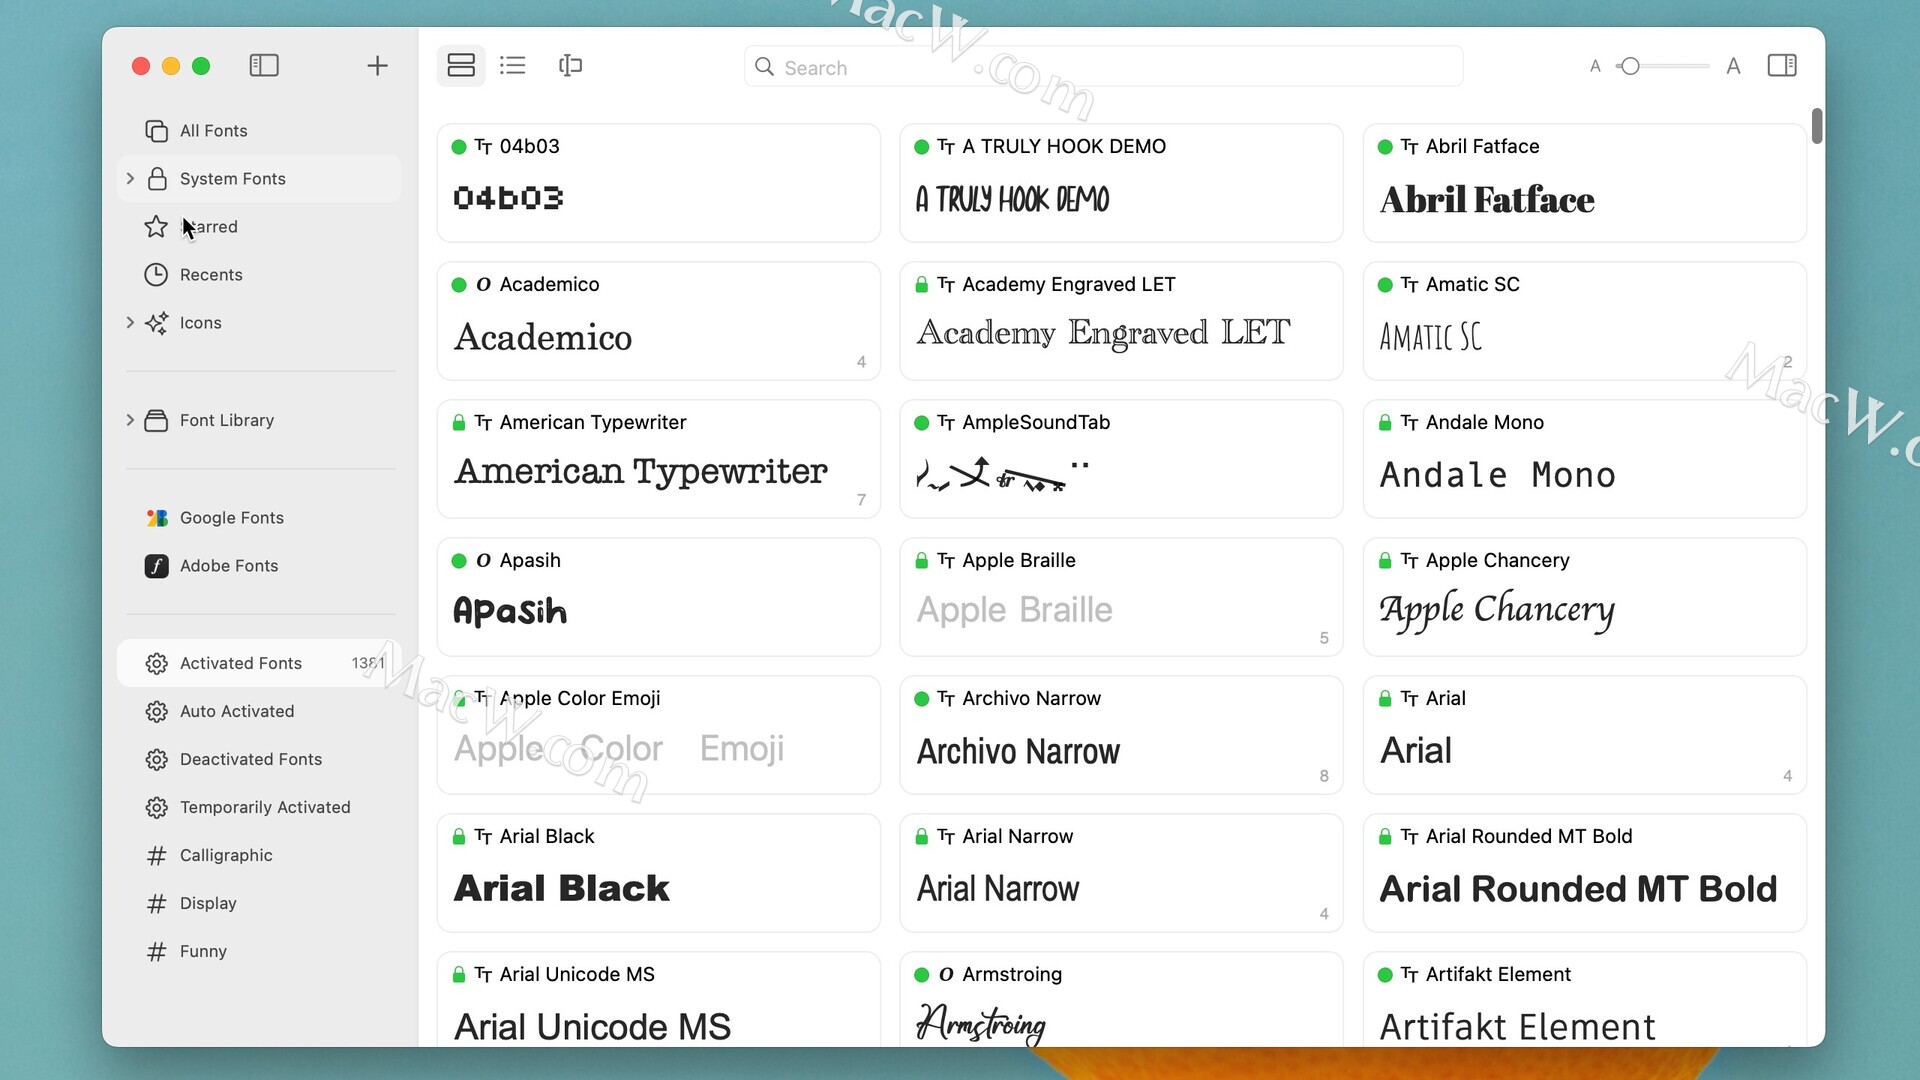Toggle activation dot for Amatic SC

pos(1385,285)
